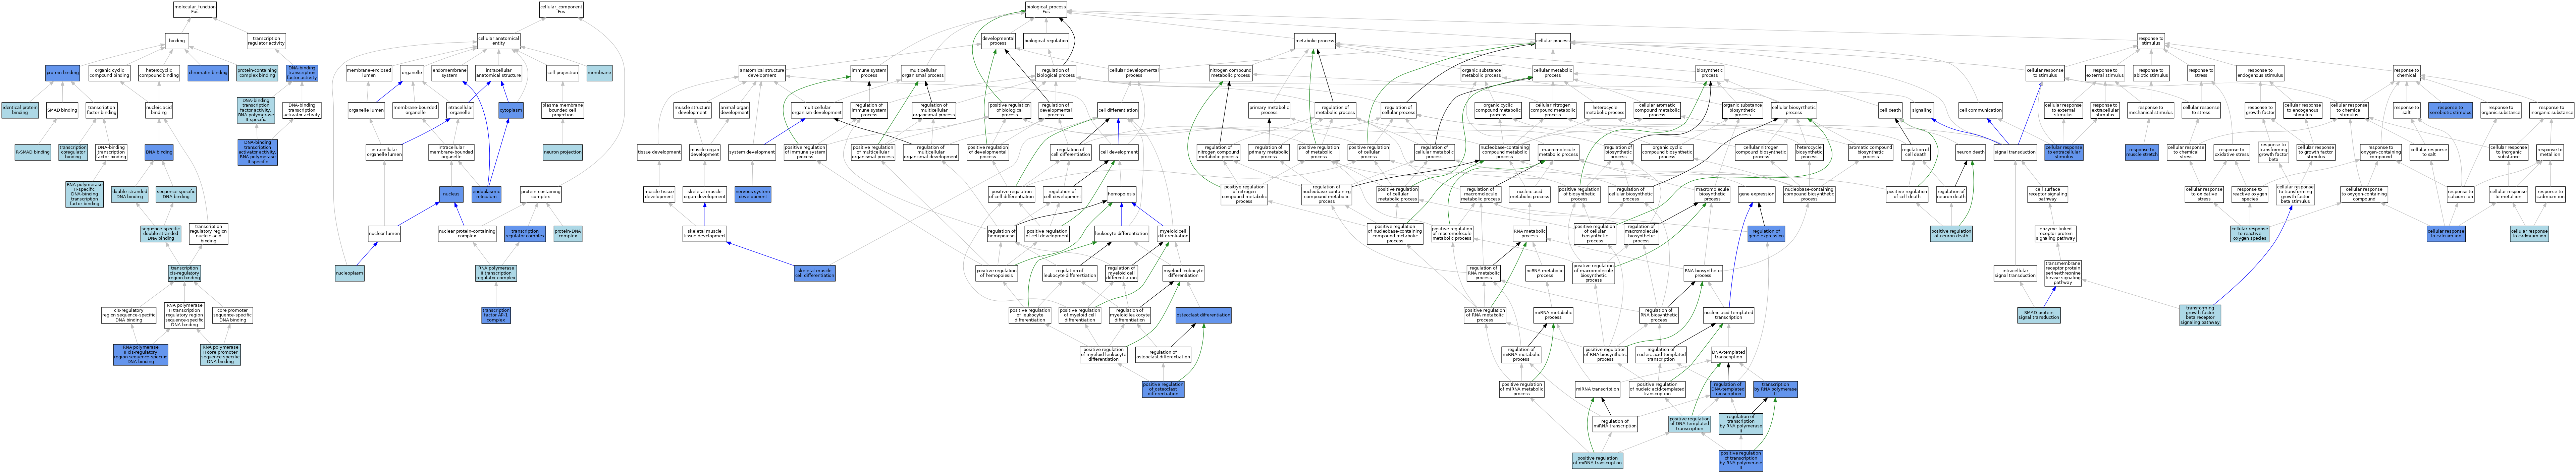2576x473 pixels.
Task: Click 'RNA polymerase II transcription regulator complex' node
Action: click(496, 273)
